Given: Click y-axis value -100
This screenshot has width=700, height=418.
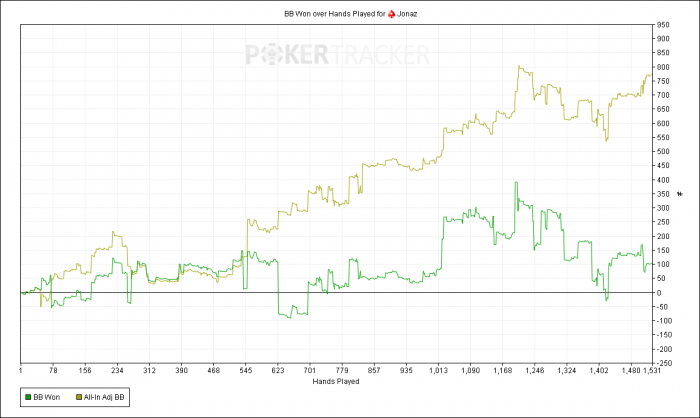Looking at the screenshot, I should [x=664, y=321].
